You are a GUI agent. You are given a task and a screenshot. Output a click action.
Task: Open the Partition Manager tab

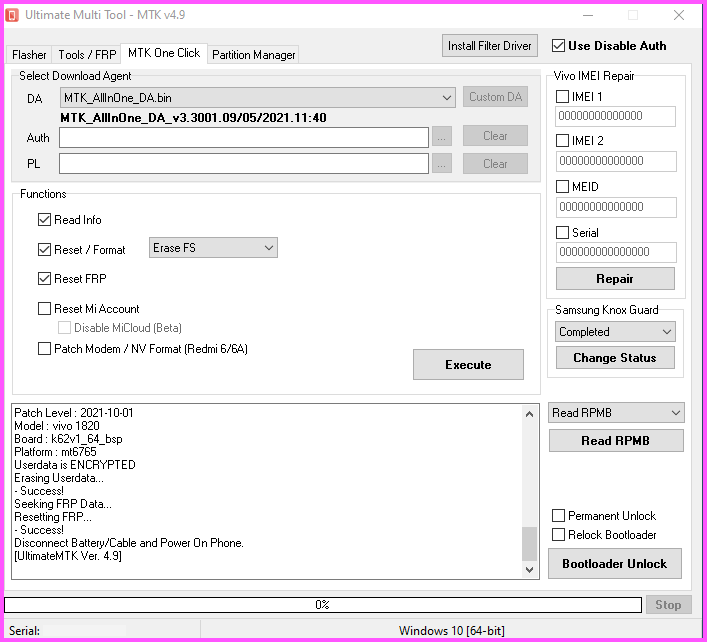(x=253, y=55)
